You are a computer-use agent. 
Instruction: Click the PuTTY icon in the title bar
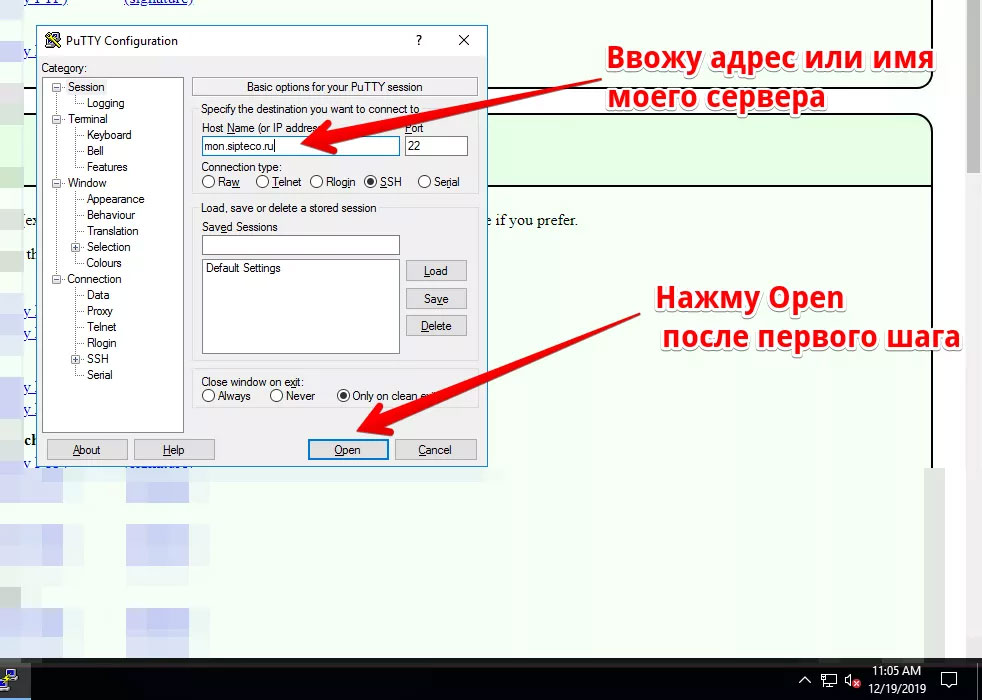(x=52, y=41)
